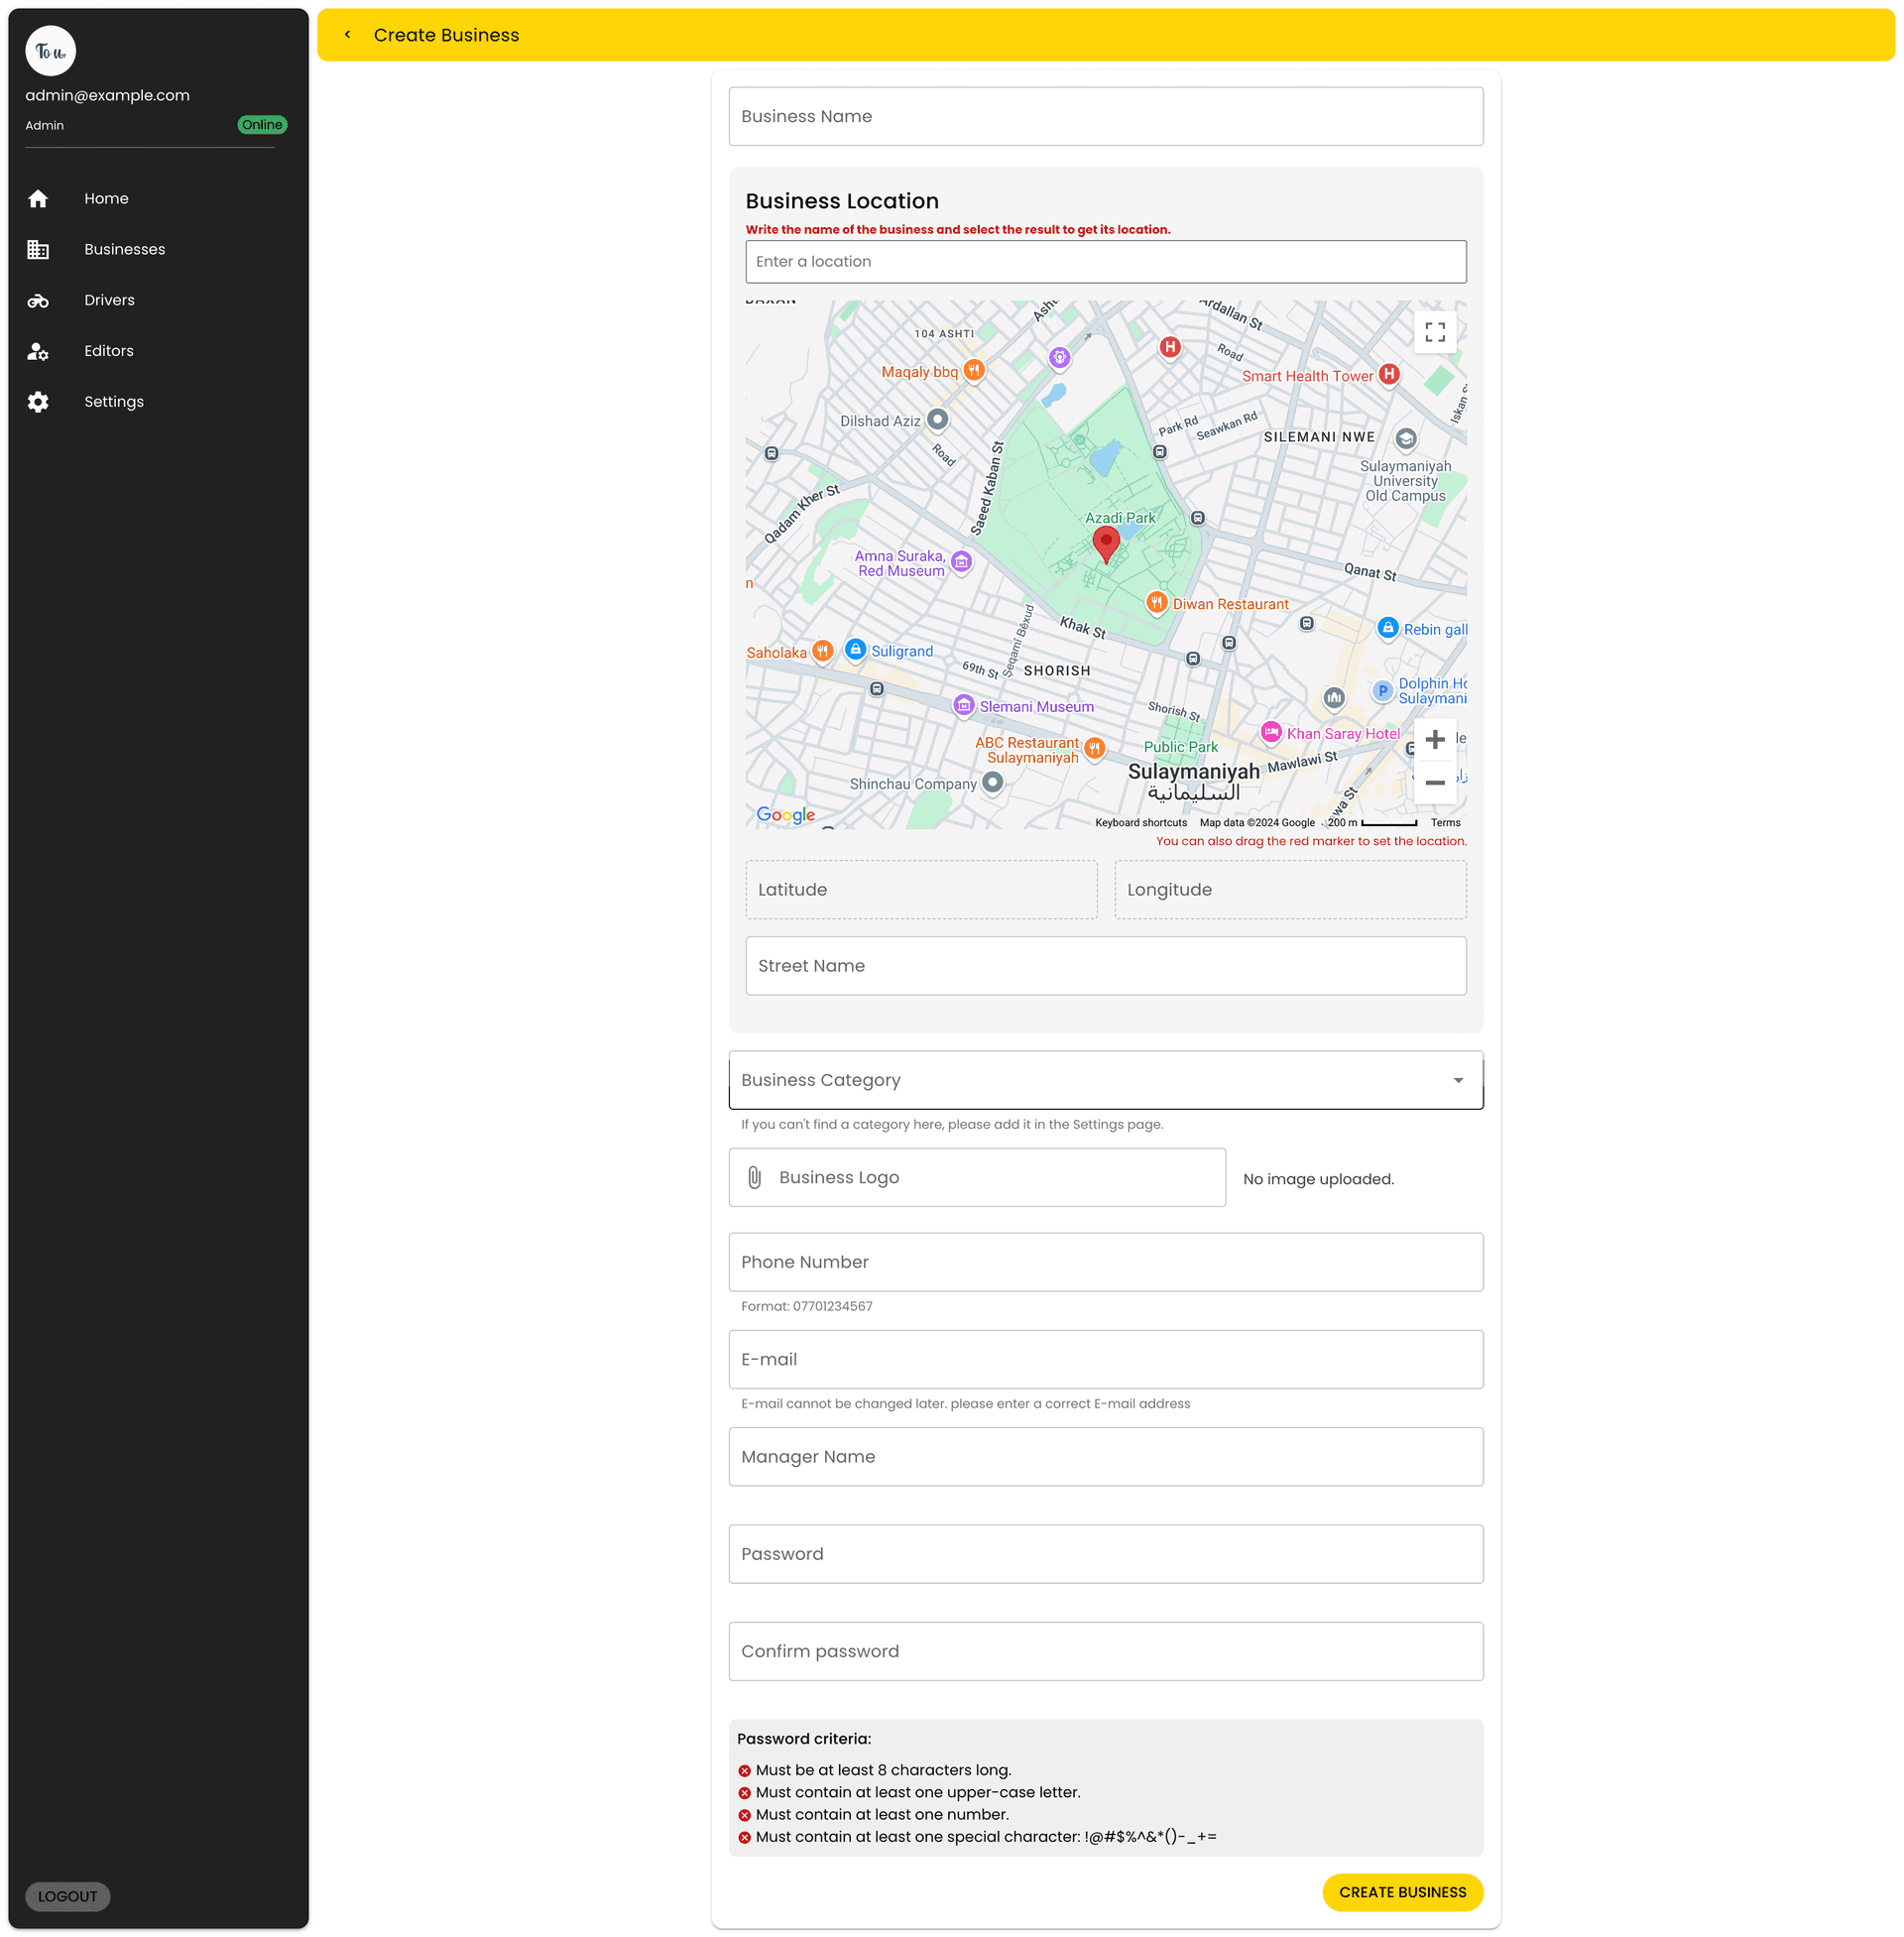Click the Logout button
Viewport: 1904px width, 1937px height.
67,1896
